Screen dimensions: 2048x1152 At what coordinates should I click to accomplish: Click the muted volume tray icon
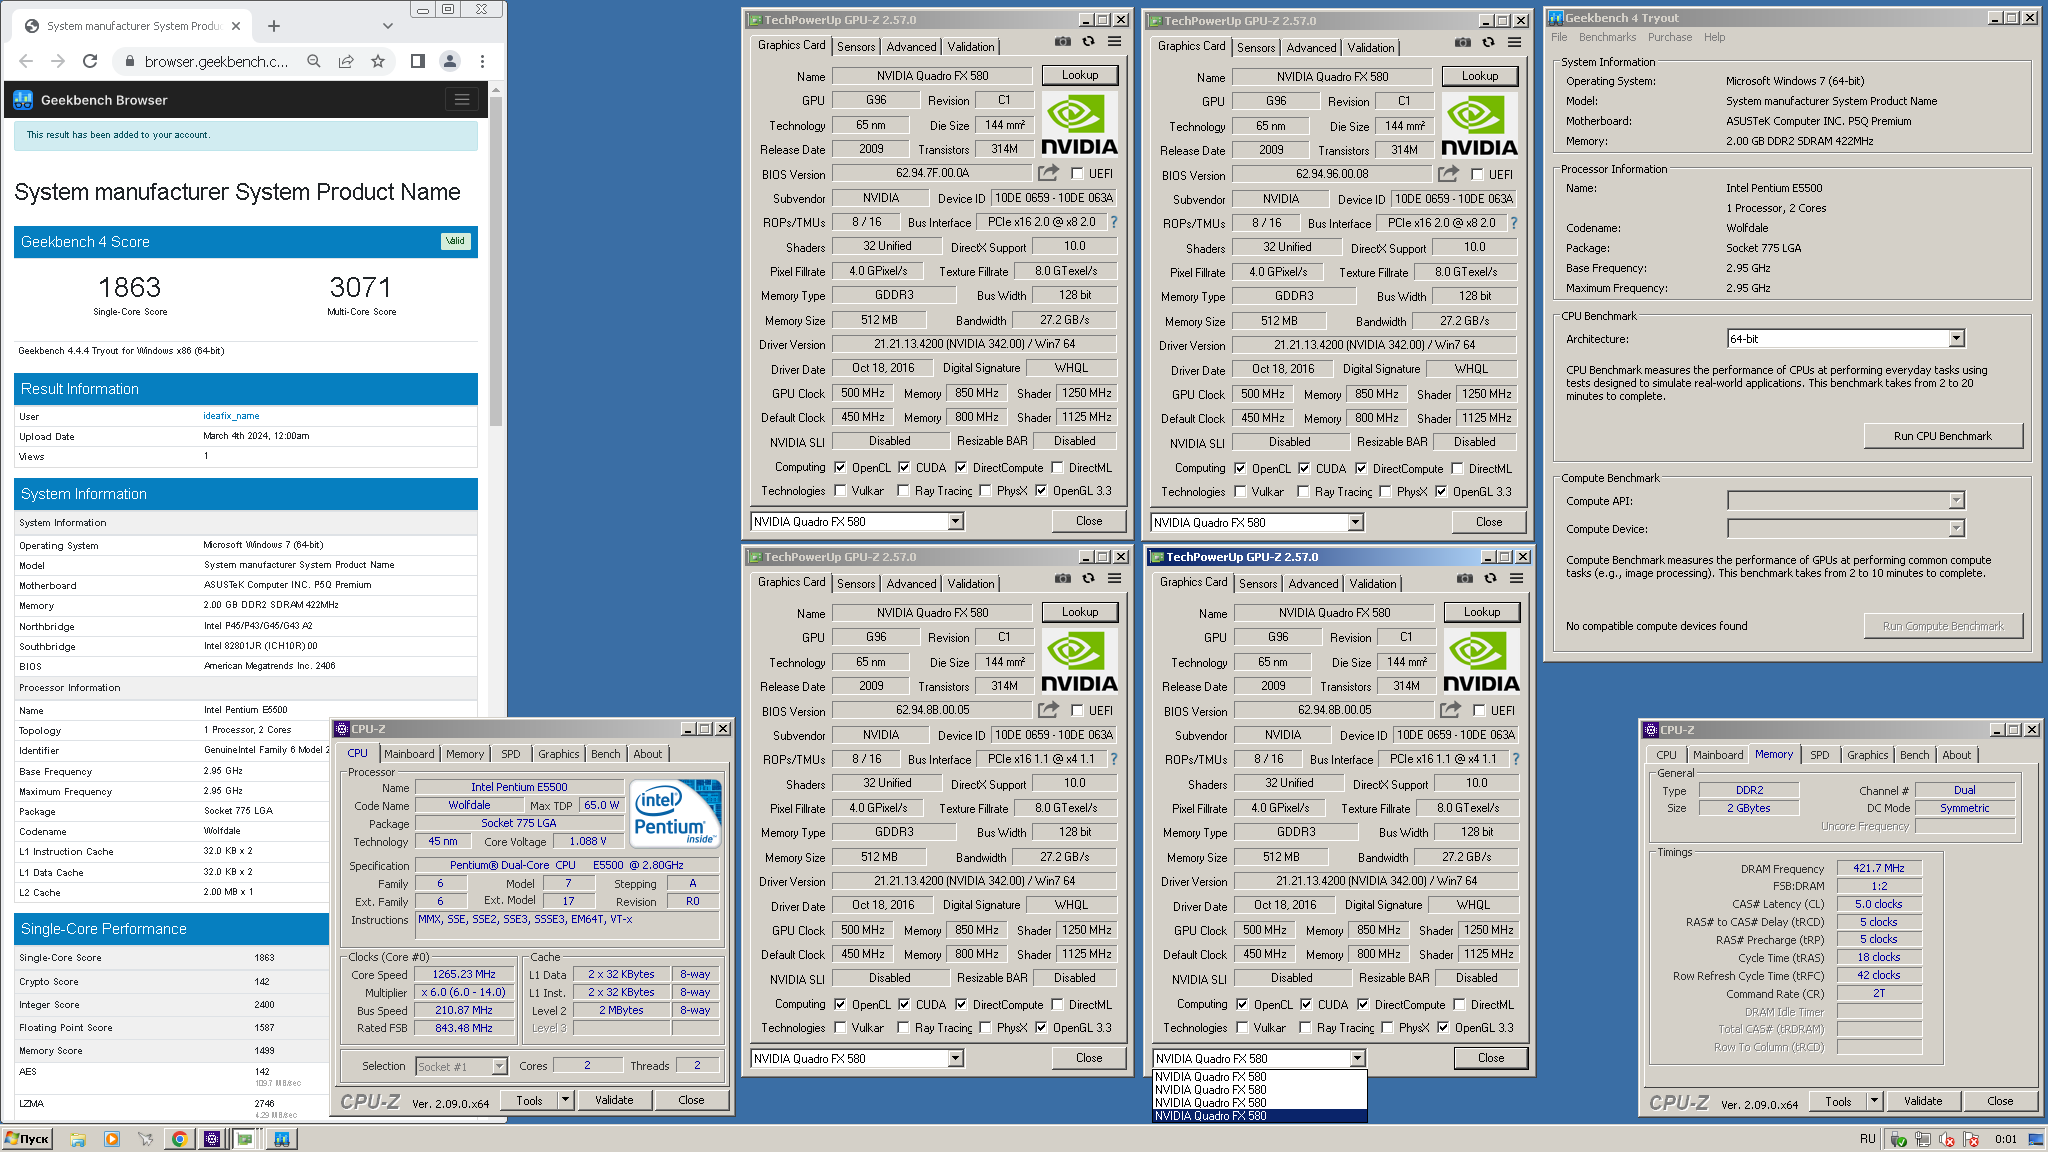[x=1946, y=1139]
